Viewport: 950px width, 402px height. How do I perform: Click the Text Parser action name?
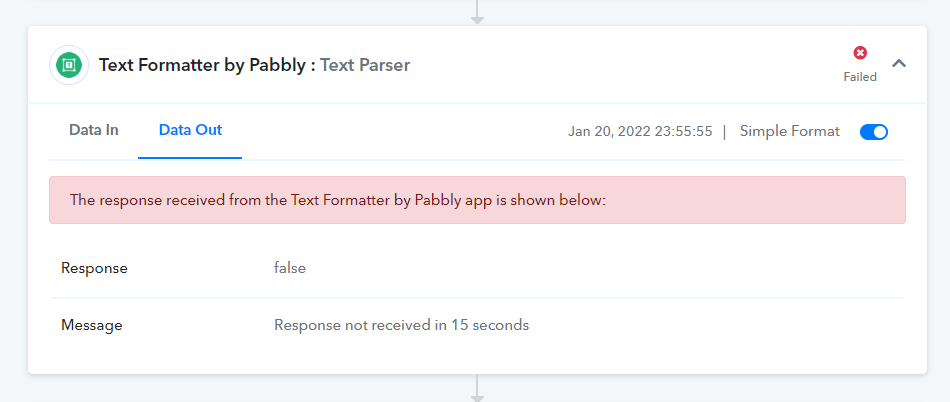click(x=365, y=65)
